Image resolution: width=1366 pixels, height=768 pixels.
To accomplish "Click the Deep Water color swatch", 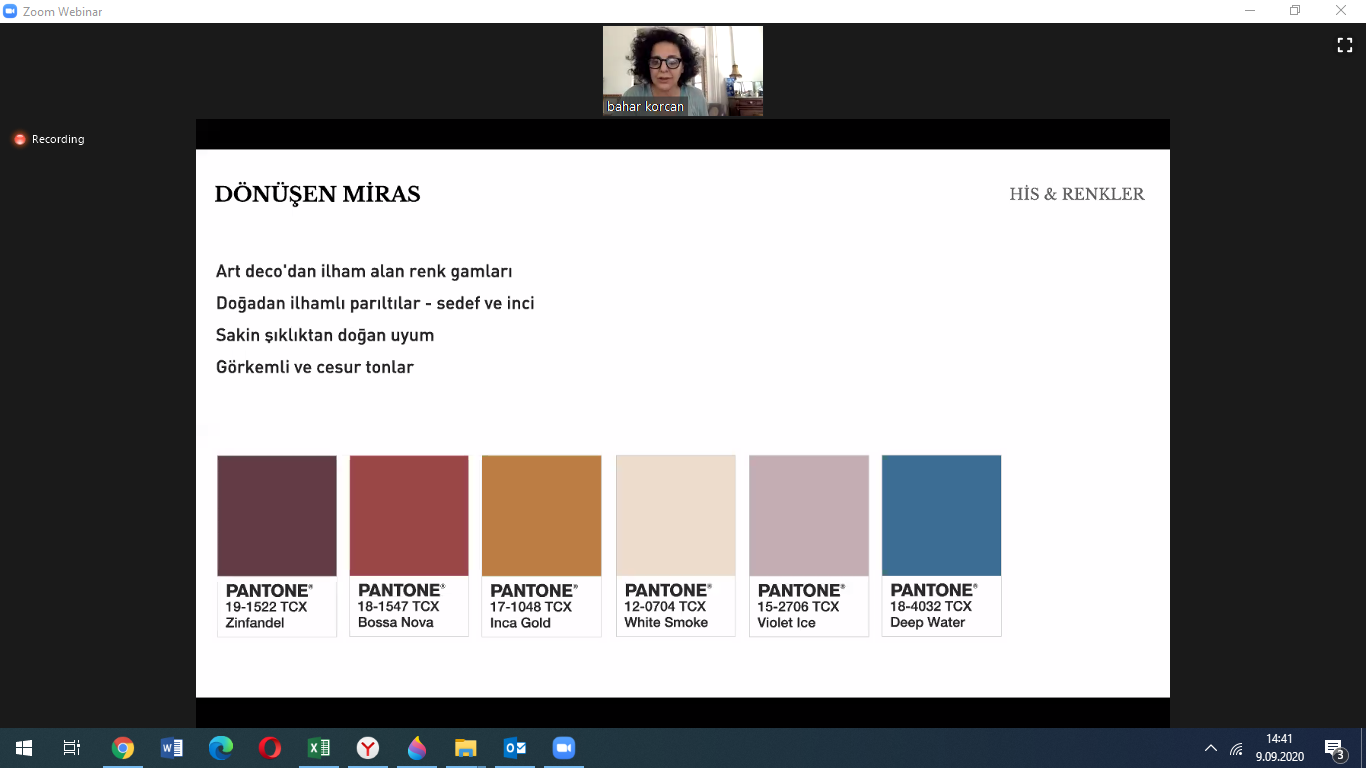I will click(941, 516).
